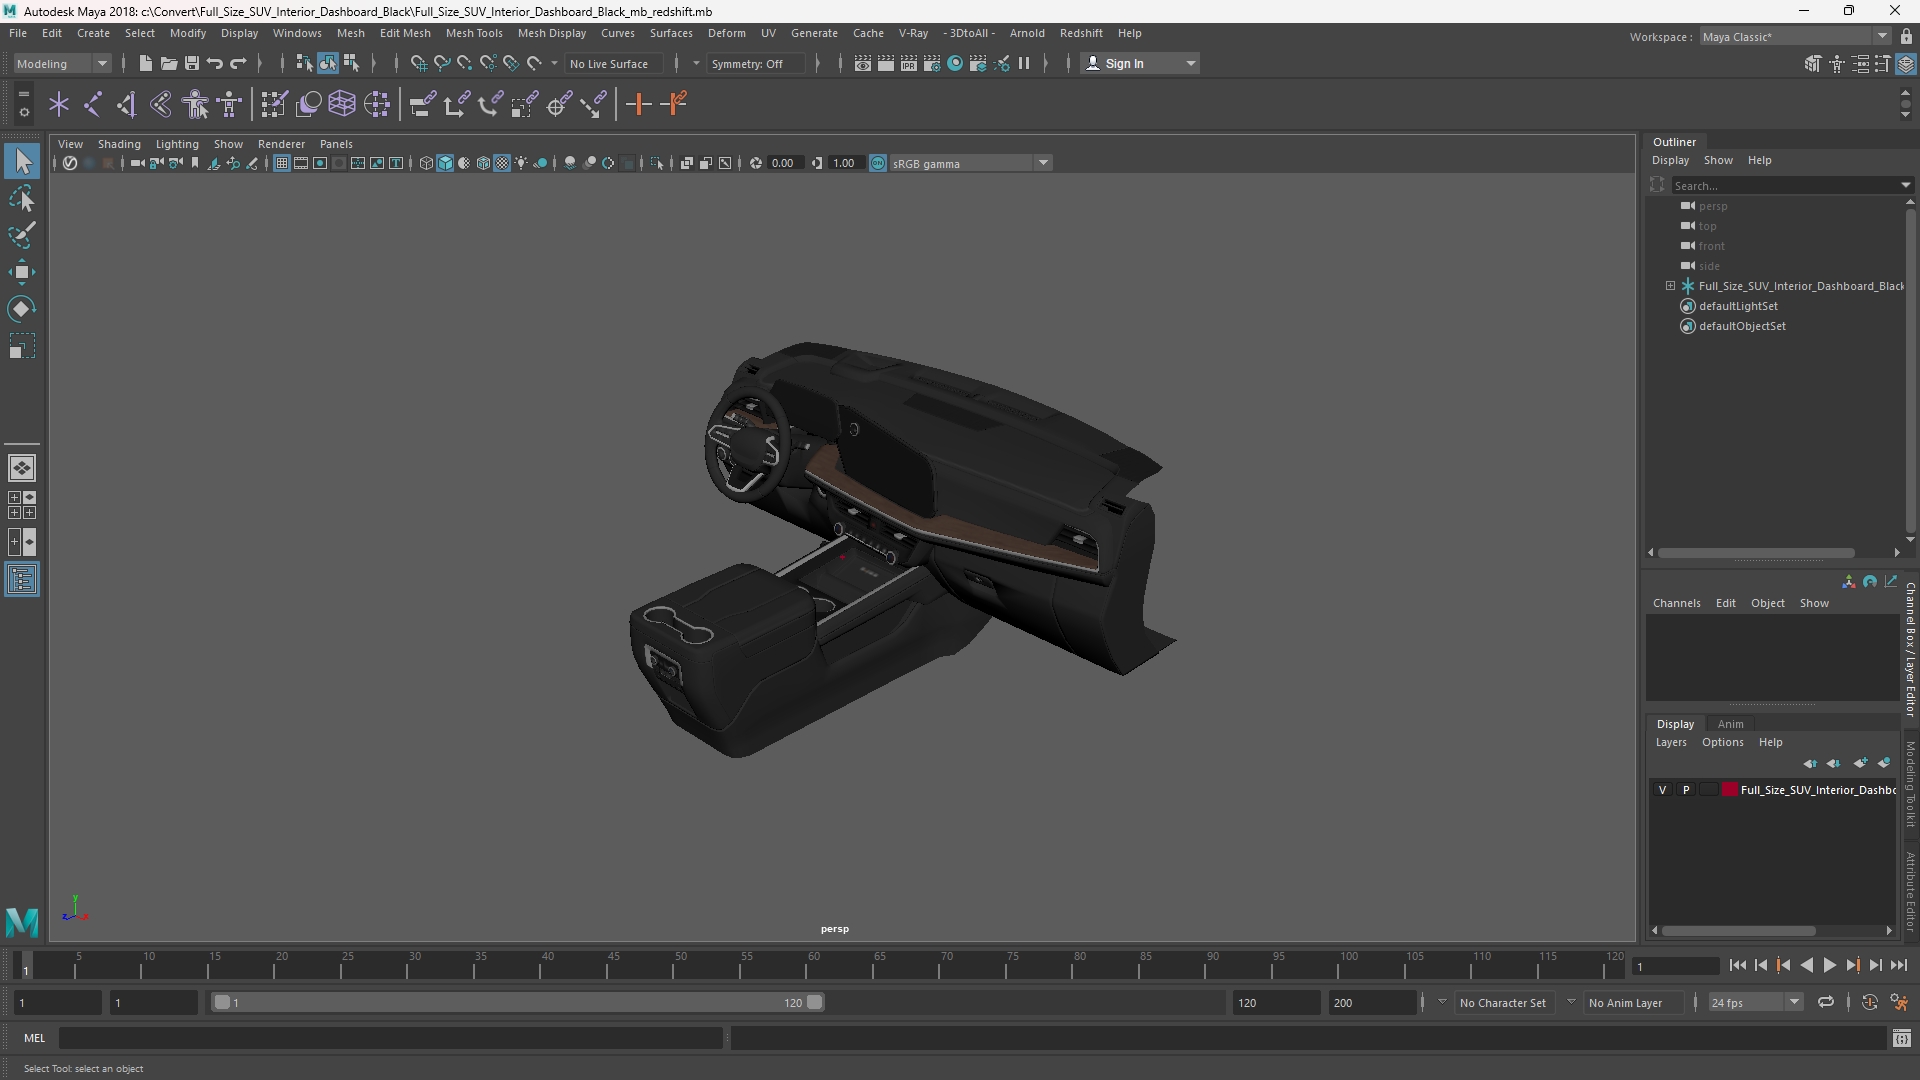Image resolution: width=1920 pixels, height=1080 pixels.
Task: Click the time range slider bar
Action: [x=518, y=1002]
